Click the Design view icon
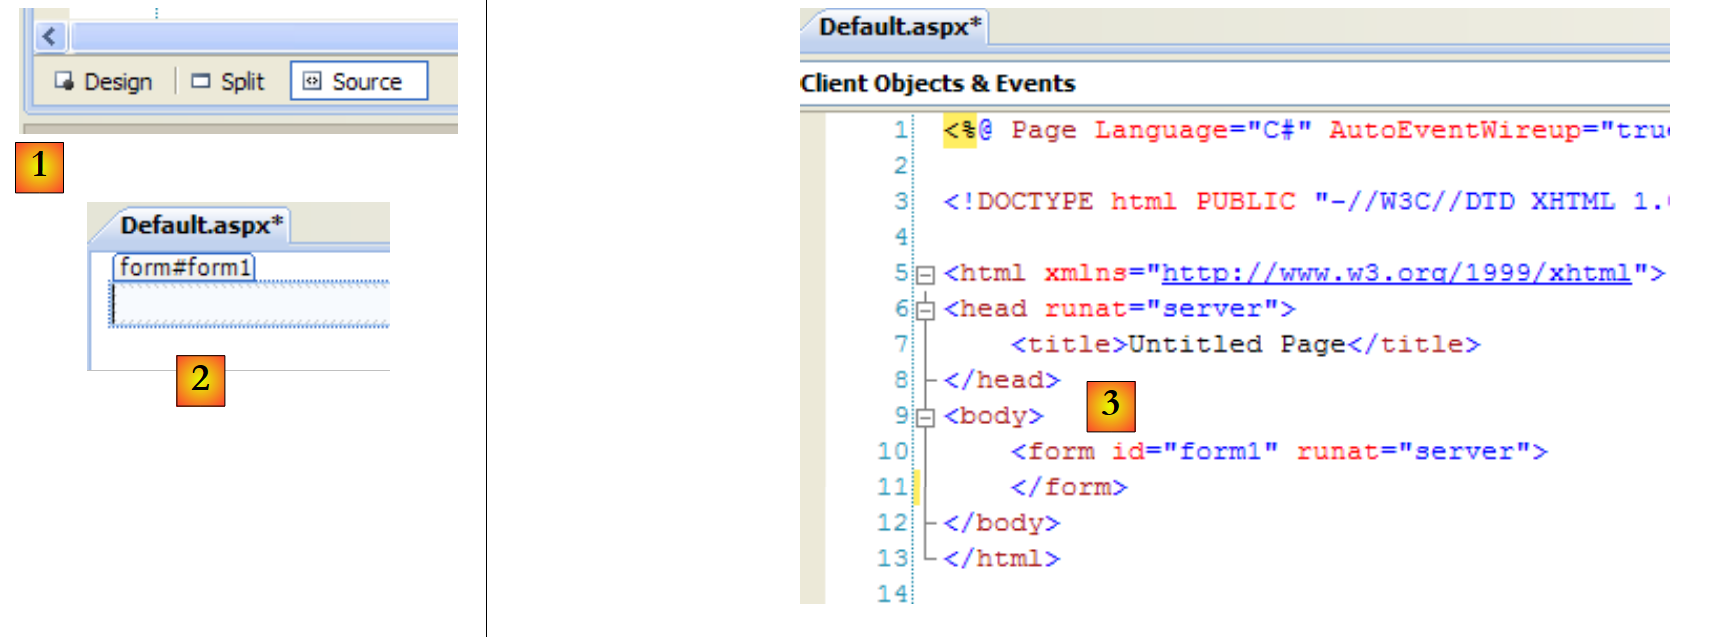The width and height of the screenshot is (1721, 637). (x=65, y=81)
